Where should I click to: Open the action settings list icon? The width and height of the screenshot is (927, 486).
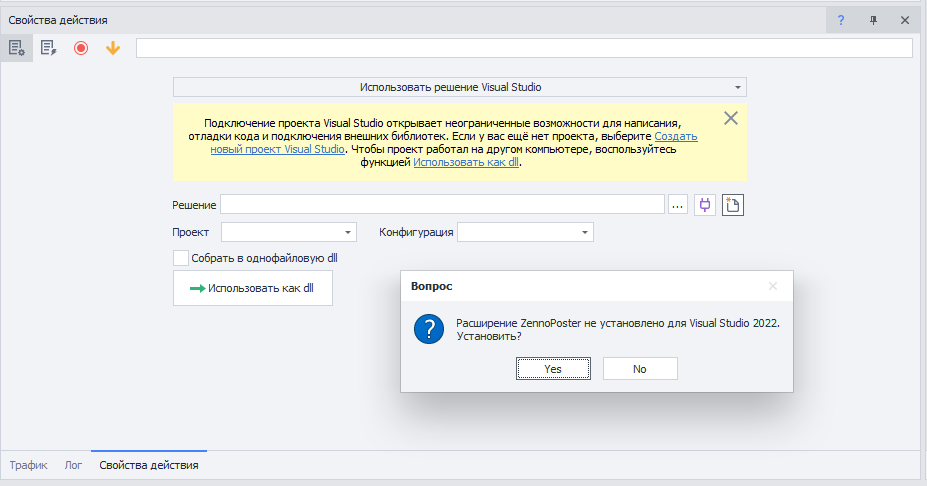pos(17,48)
